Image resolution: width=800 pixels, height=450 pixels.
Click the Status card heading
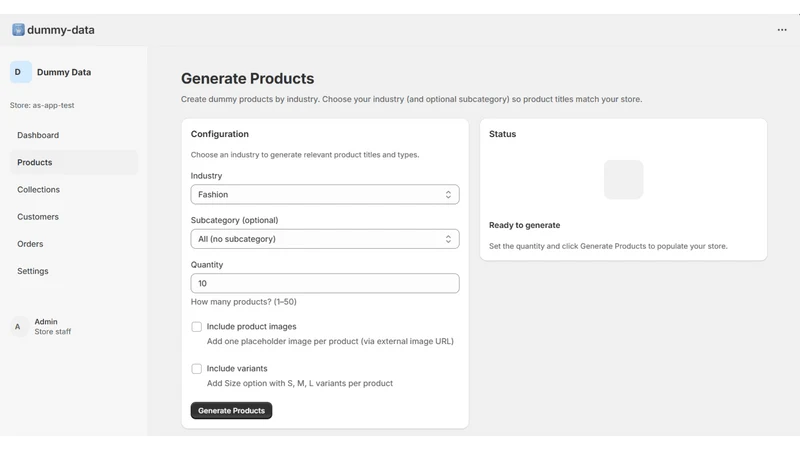(x=502, y=134)
